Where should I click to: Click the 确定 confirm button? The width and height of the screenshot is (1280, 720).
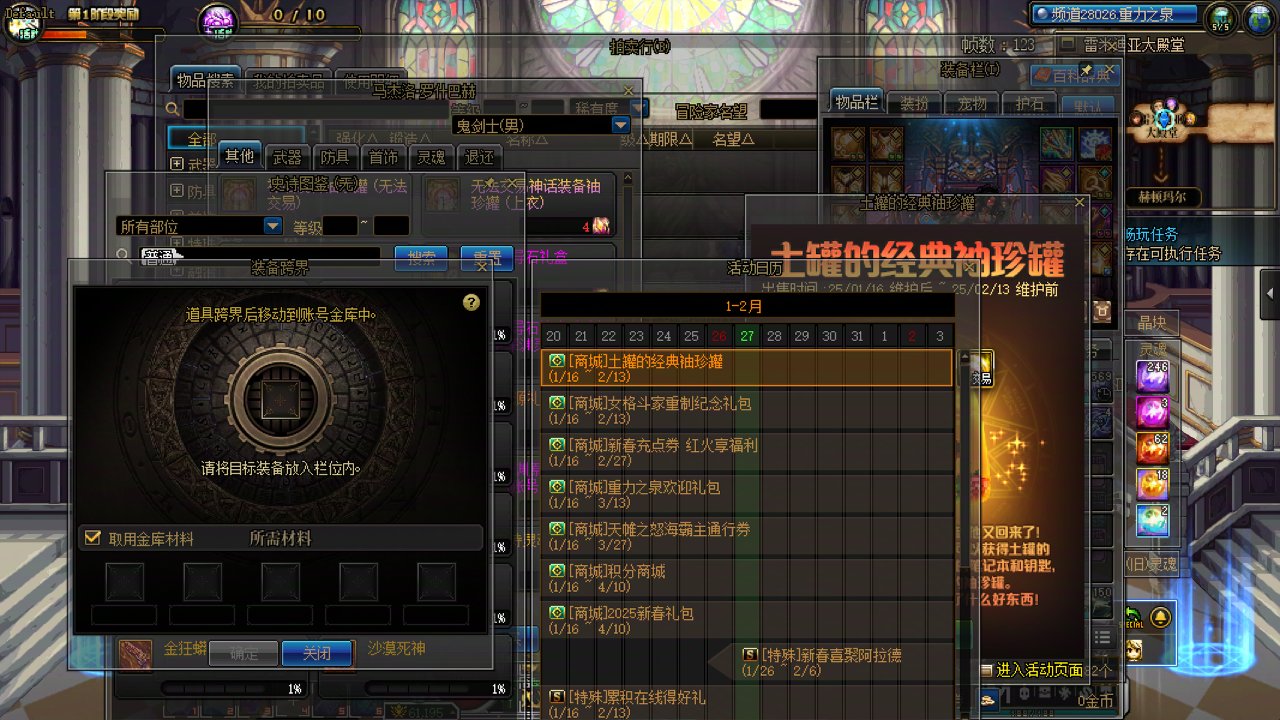click(x=244, y=653)
